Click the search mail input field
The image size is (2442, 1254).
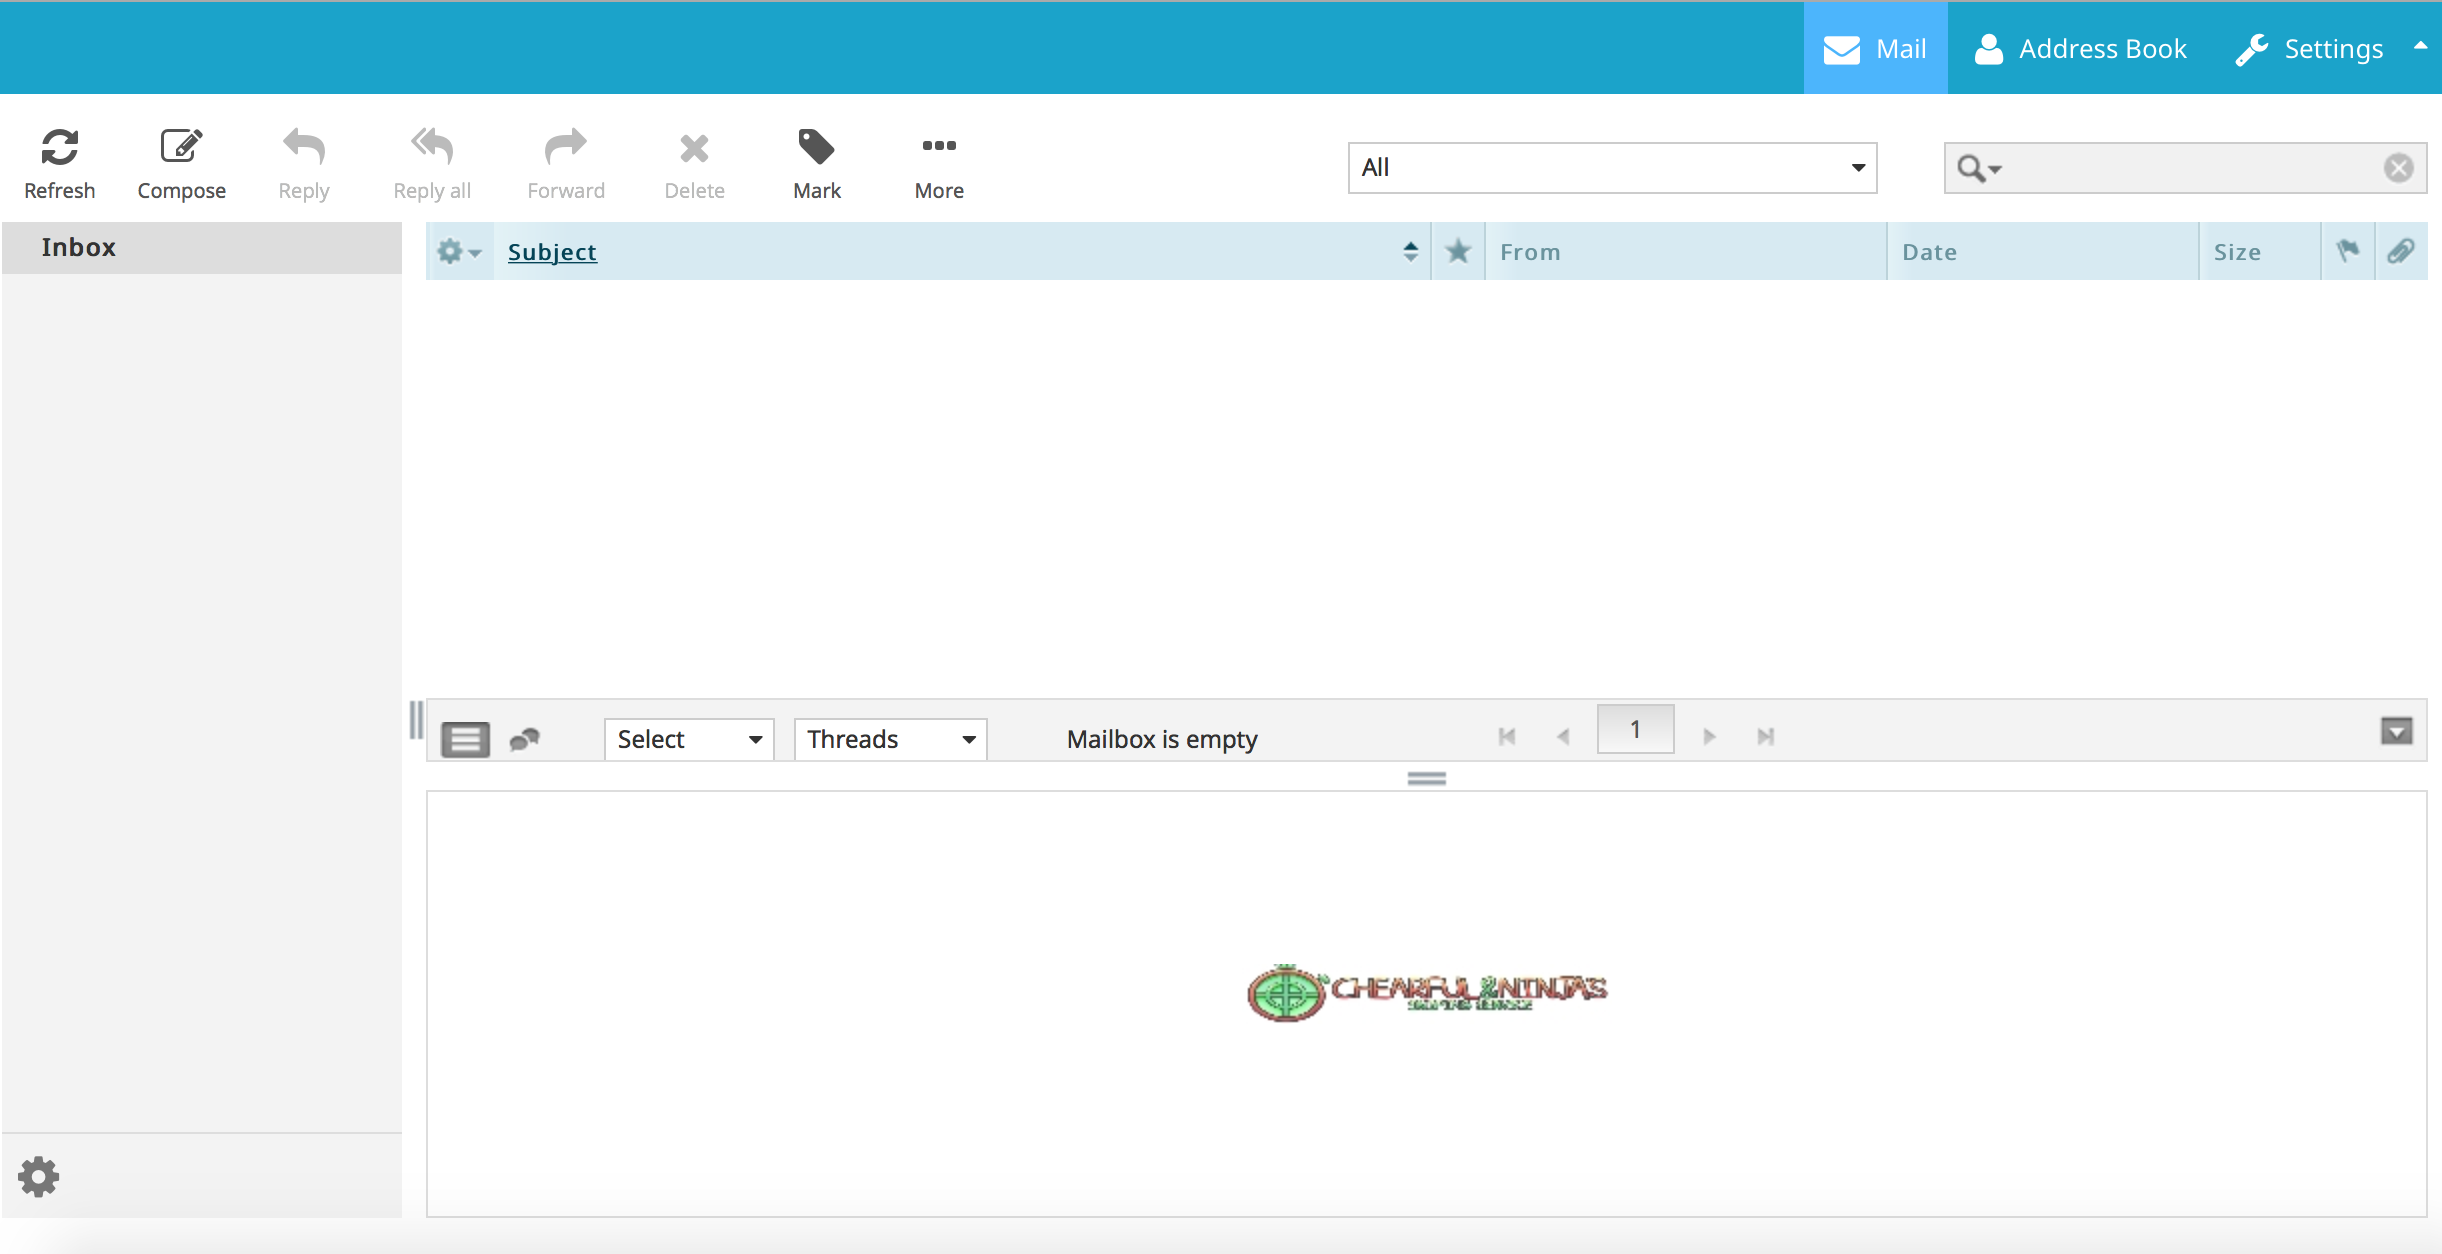2190,168
